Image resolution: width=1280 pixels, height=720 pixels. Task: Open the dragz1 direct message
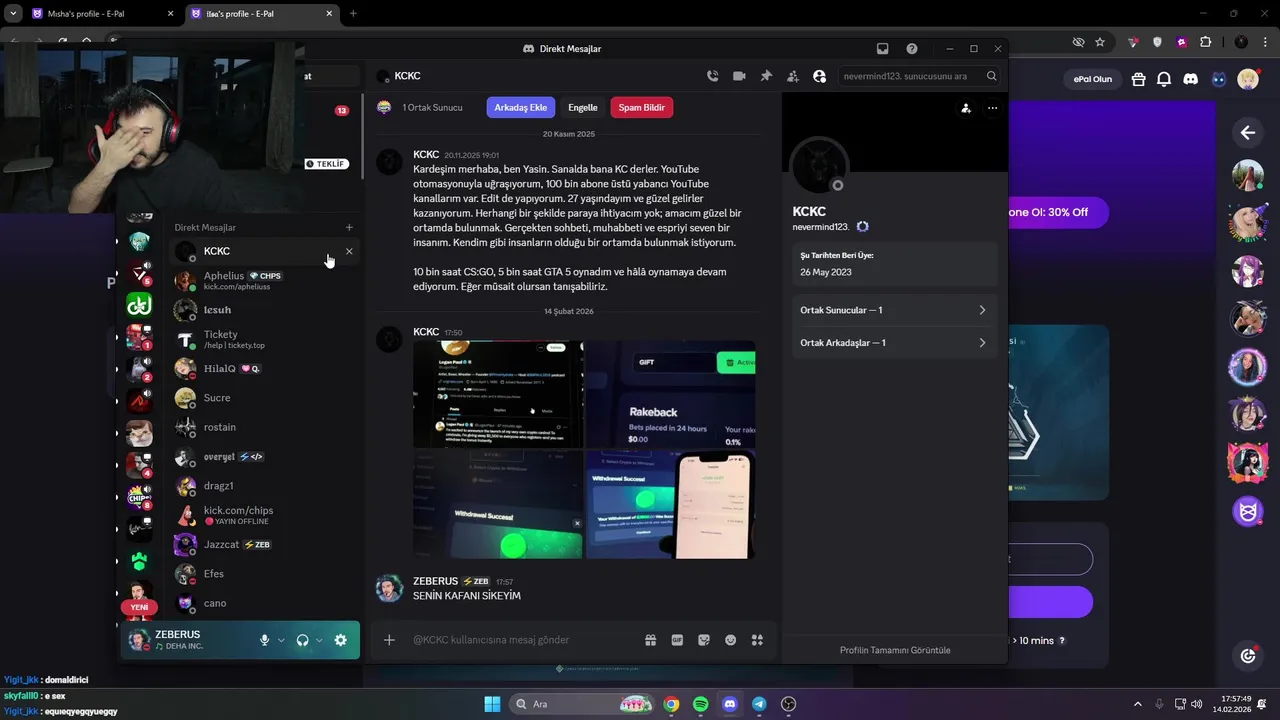point(265,486)
